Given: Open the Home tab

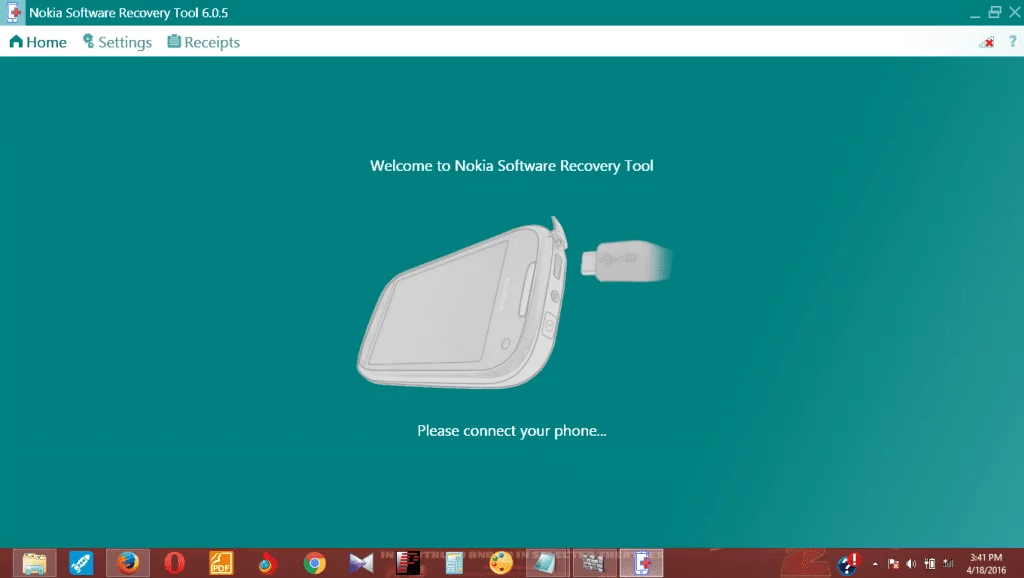Looking at the screenshot, I should click(38, 42).
